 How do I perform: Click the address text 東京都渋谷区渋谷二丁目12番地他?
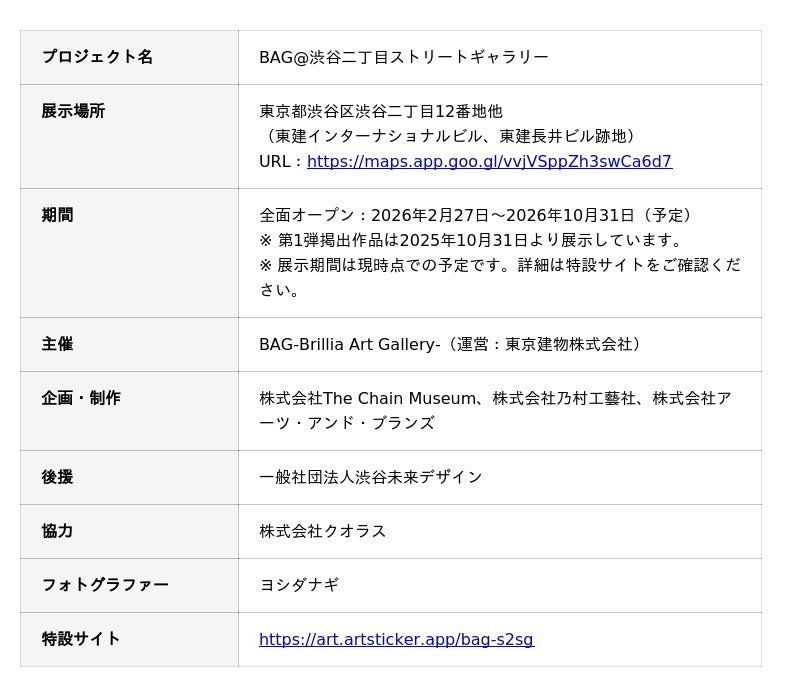[381, 111]
